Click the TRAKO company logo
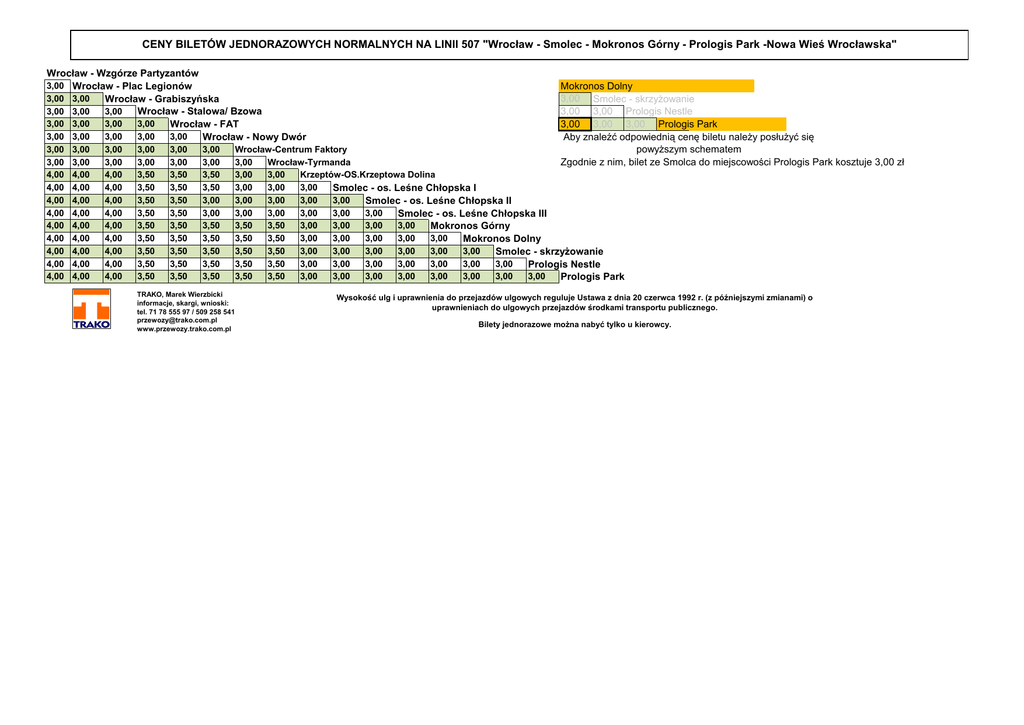The height and width of the screenshot is (725, 1024). [91, 309]
